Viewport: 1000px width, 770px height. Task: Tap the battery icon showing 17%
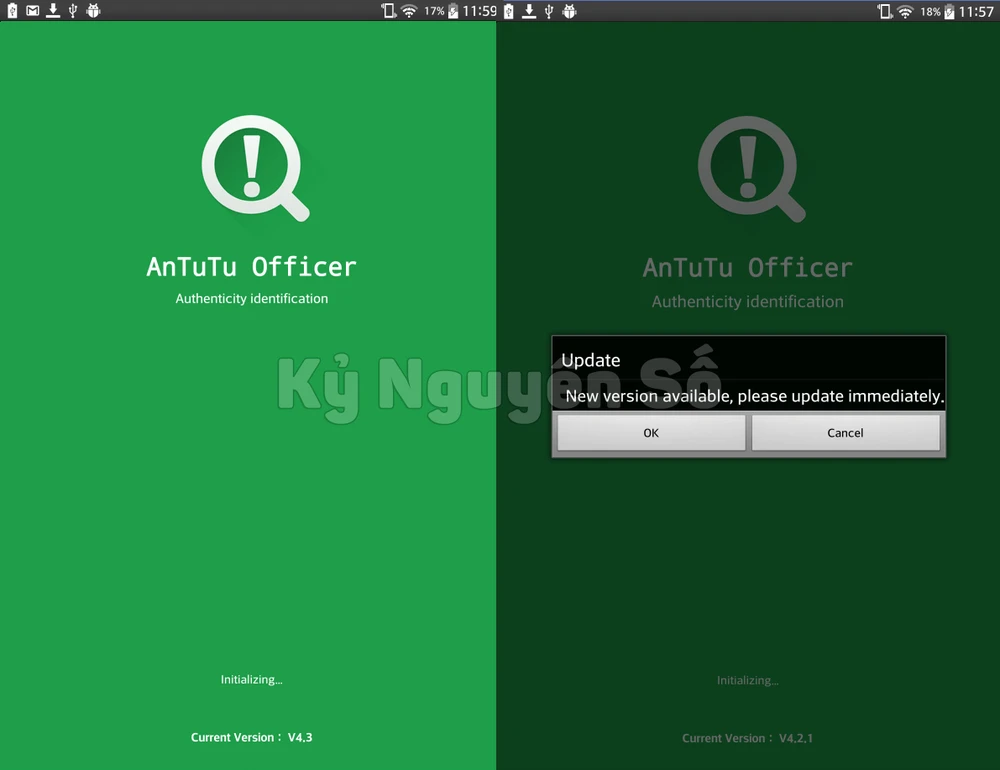(453, 11)
